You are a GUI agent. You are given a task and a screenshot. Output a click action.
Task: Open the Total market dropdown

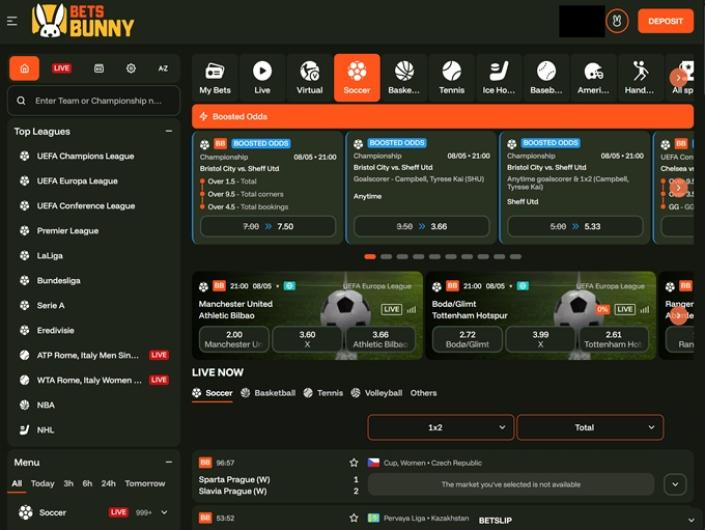[590, 428]
